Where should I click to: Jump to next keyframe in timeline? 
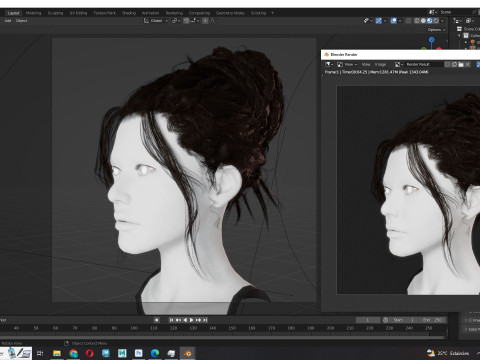pos(199,320)
